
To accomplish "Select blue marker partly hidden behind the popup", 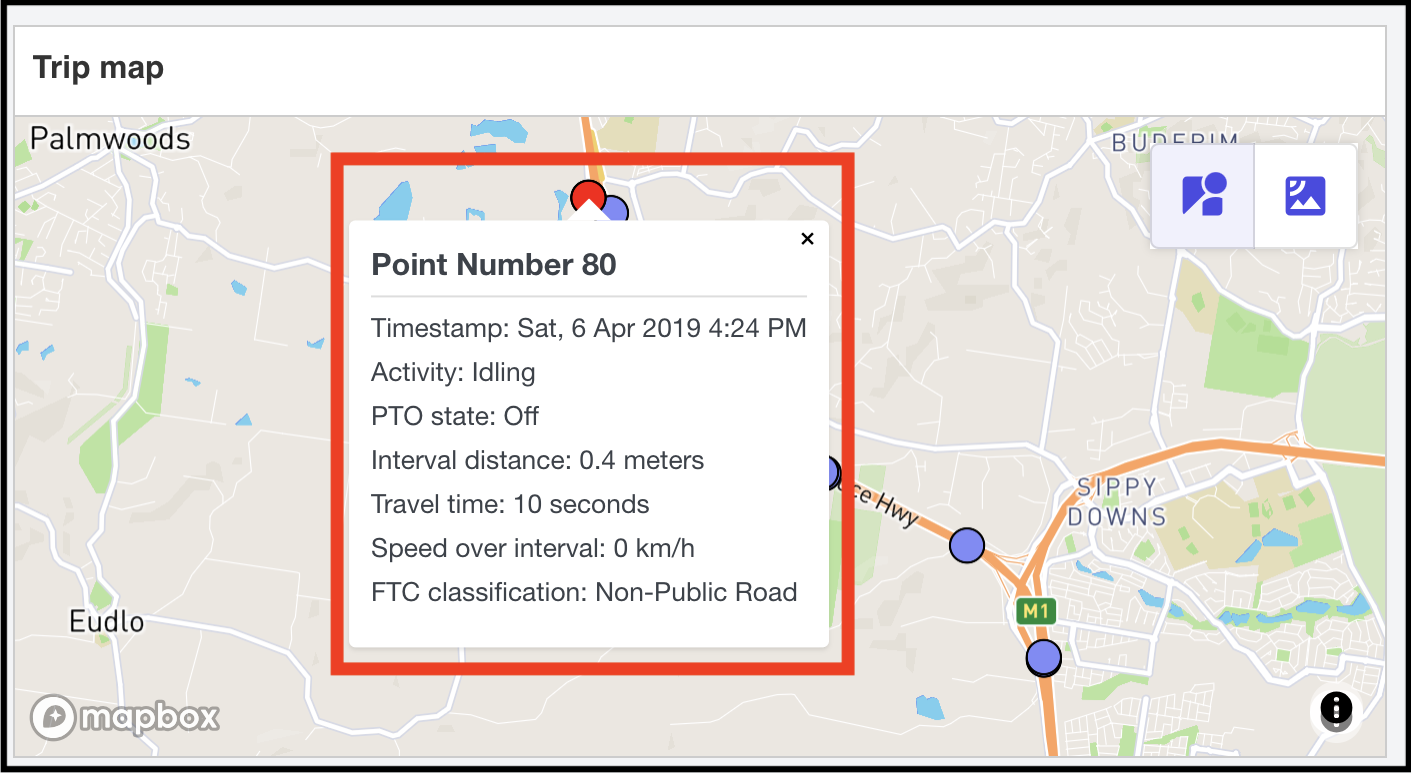I will pos(829,472).
